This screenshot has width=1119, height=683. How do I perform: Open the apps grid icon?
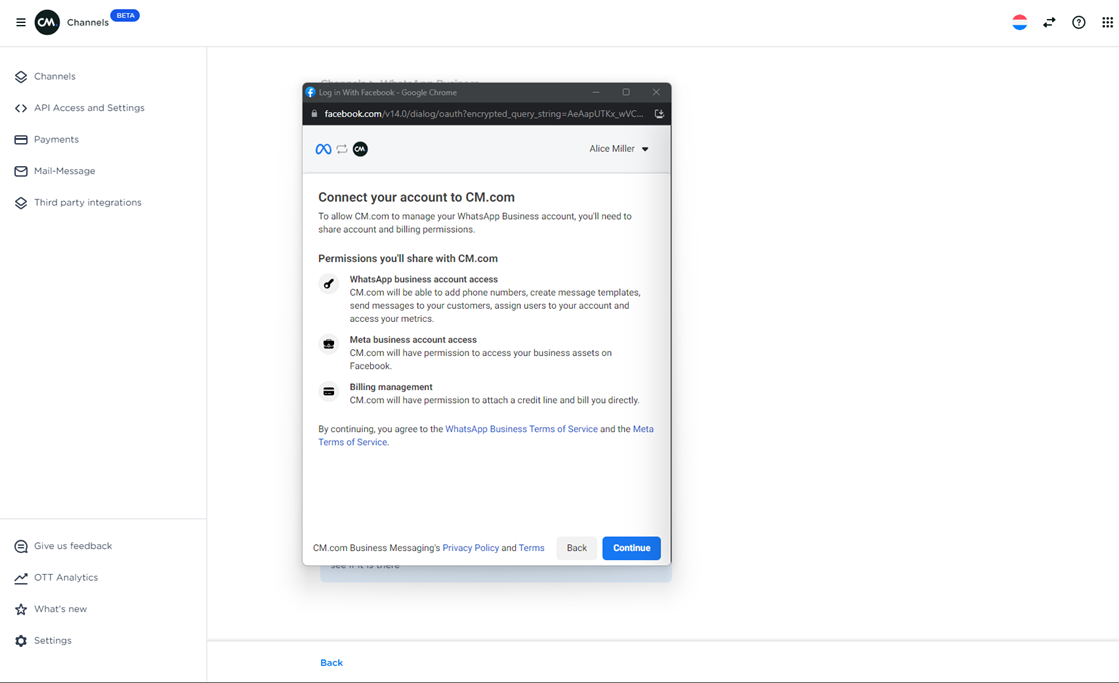(1107, 22)
